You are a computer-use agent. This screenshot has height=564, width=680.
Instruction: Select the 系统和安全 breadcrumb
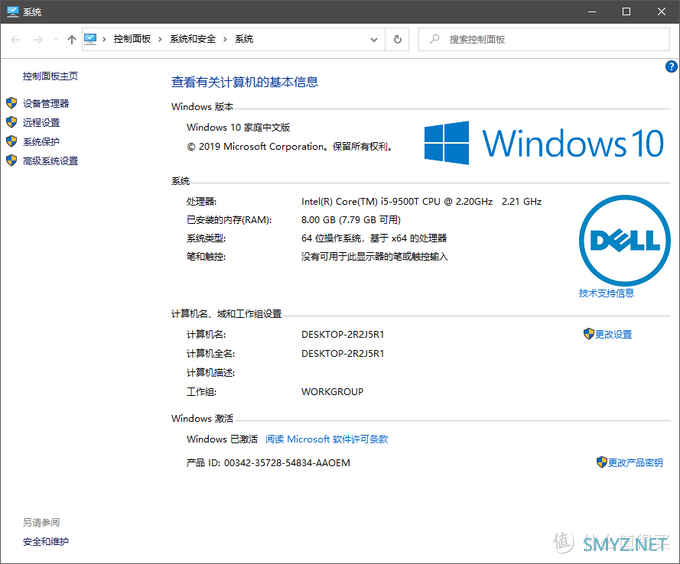pyautogui.click(x=193, y=39)
